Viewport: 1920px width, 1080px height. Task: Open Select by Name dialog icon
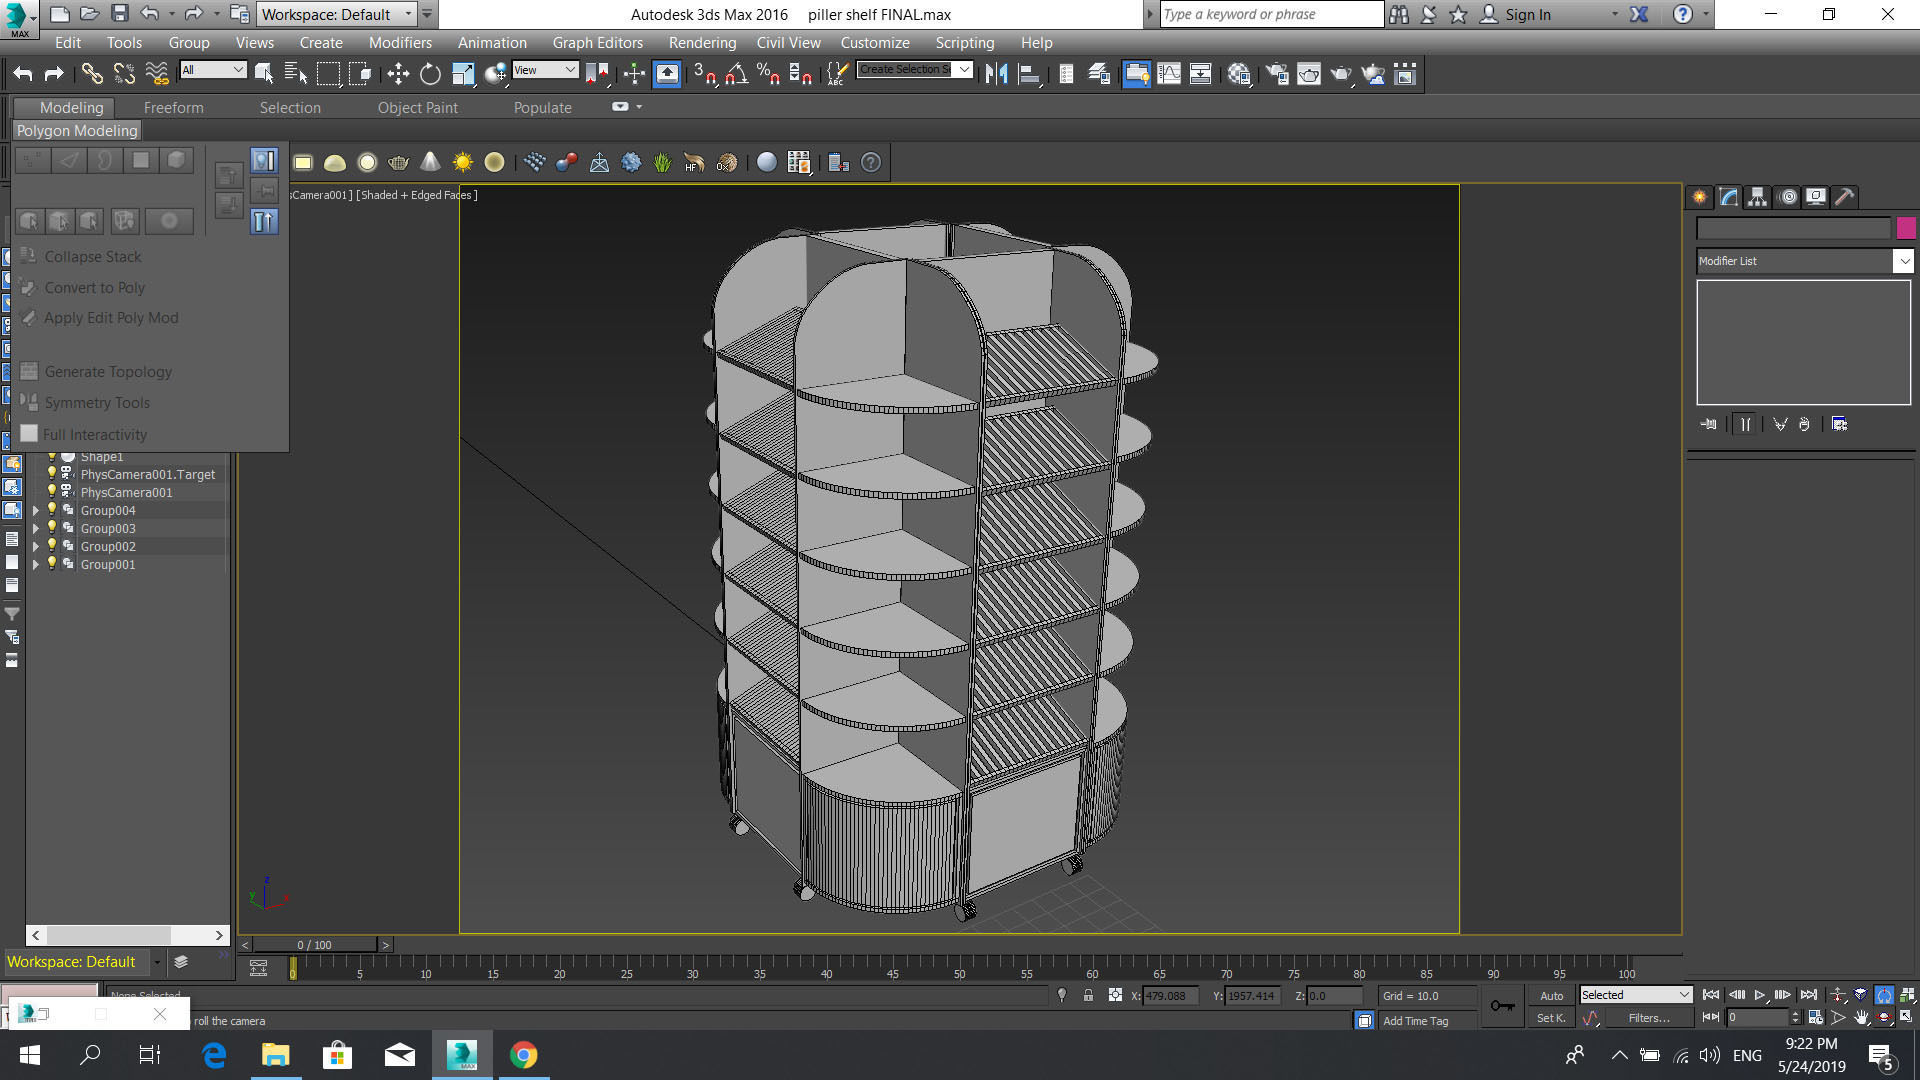coord(295,74)
